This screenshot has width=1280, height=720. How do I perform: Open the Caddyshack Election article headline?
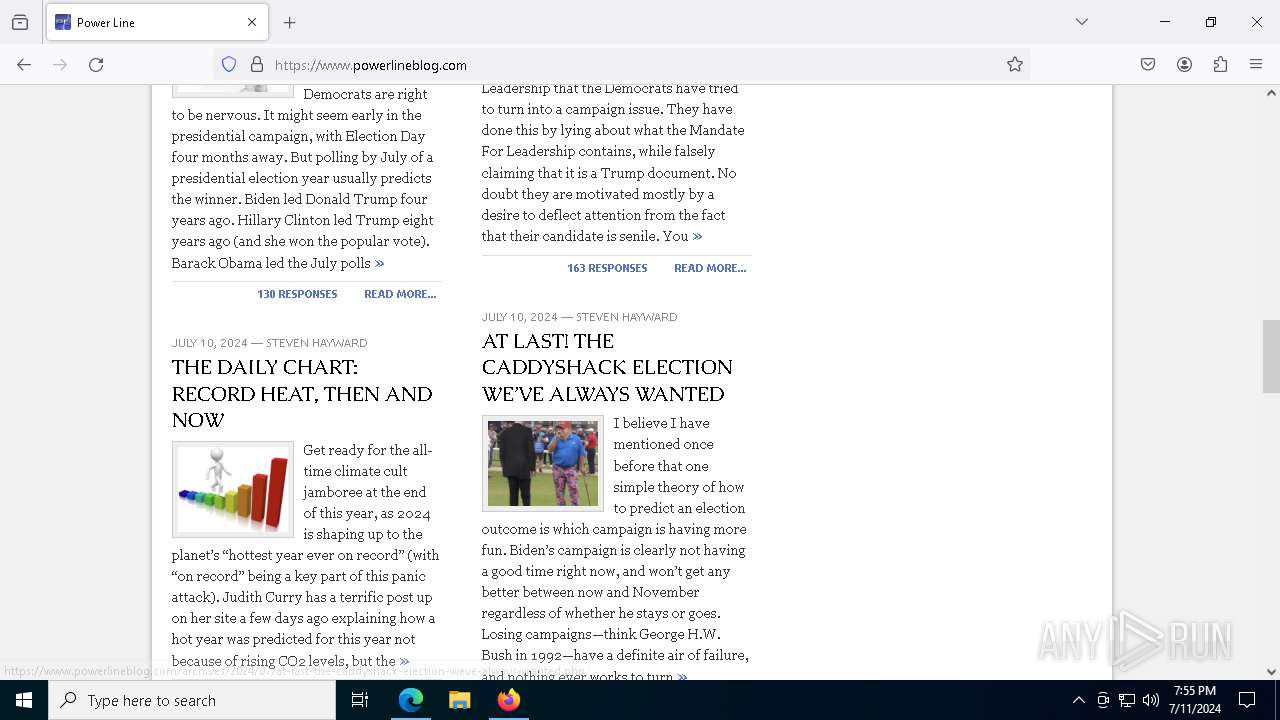[x=607, y=367]
